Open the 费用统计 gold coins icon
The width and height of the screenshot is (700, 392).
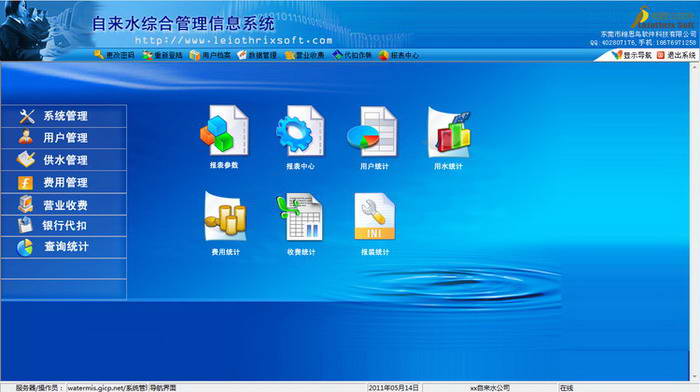pos(225,217)
